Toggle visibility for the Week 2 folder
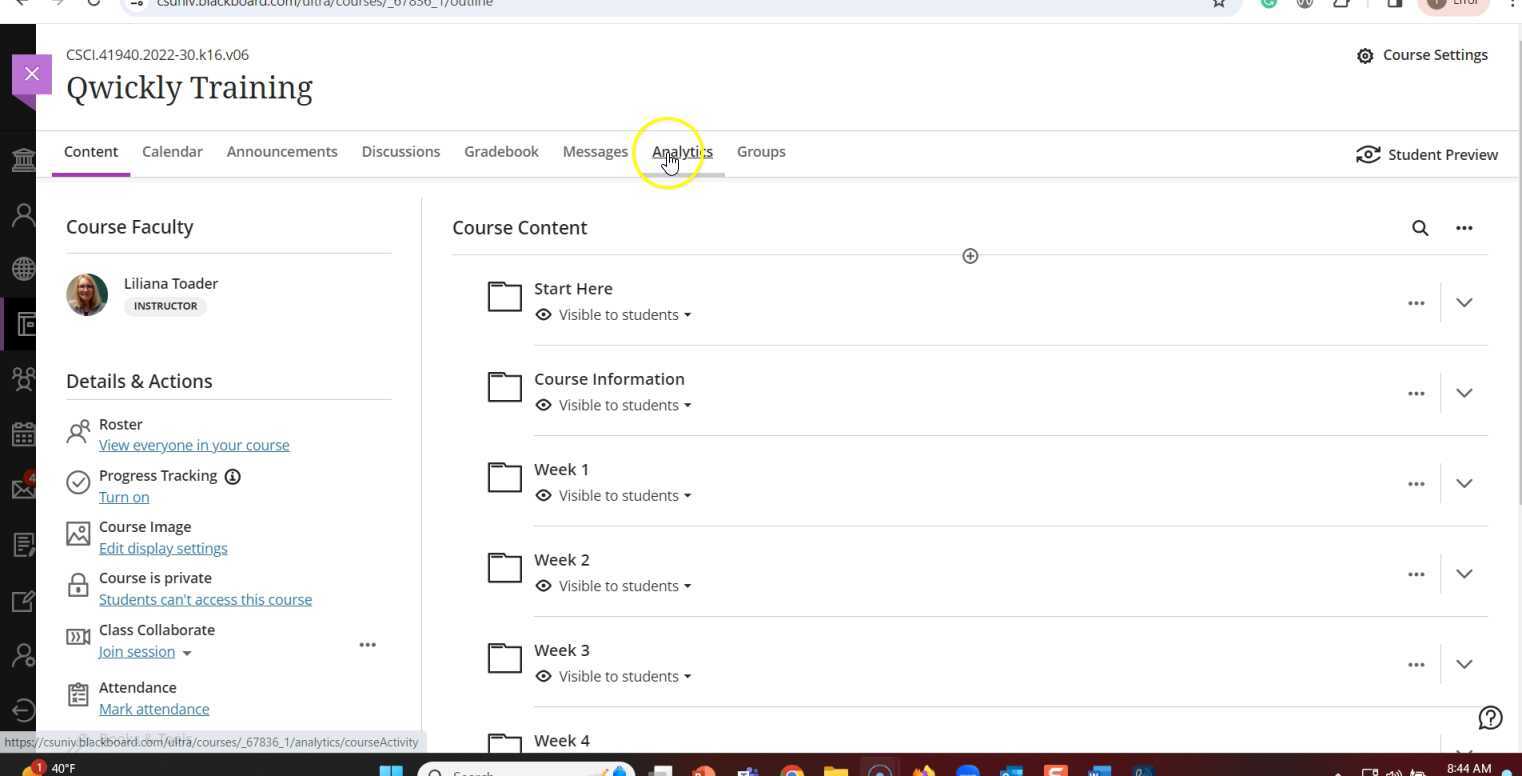Screen dimensions: 1522x776 coord(613,585)
